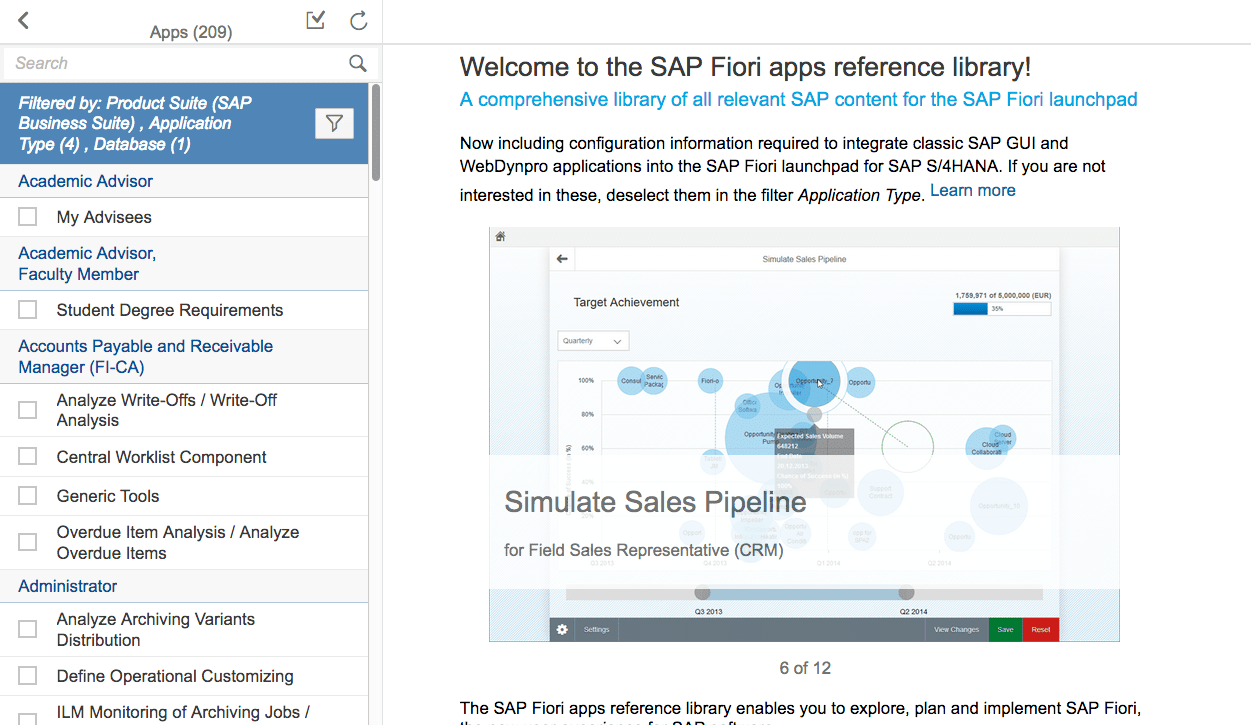Screen dimensions: 1251x725
Task: Click the Q2 2014 slider handle in preview image
Action: [x=906, y=593]
